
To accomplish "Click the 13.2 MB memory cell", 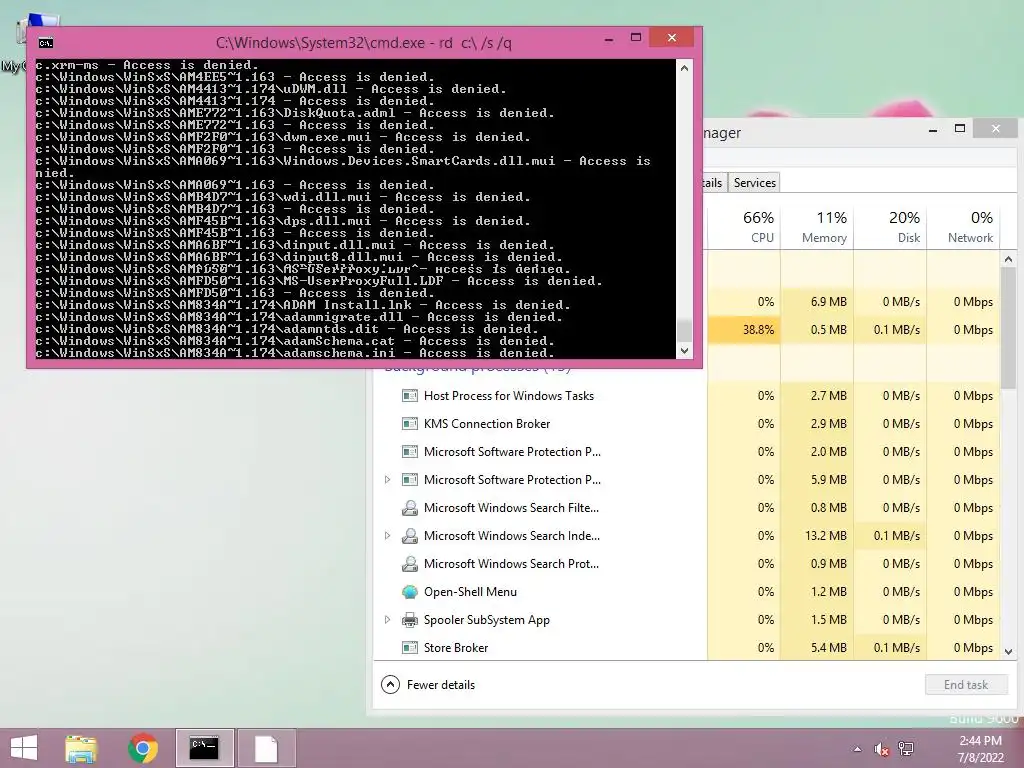I will coord(817,536).
